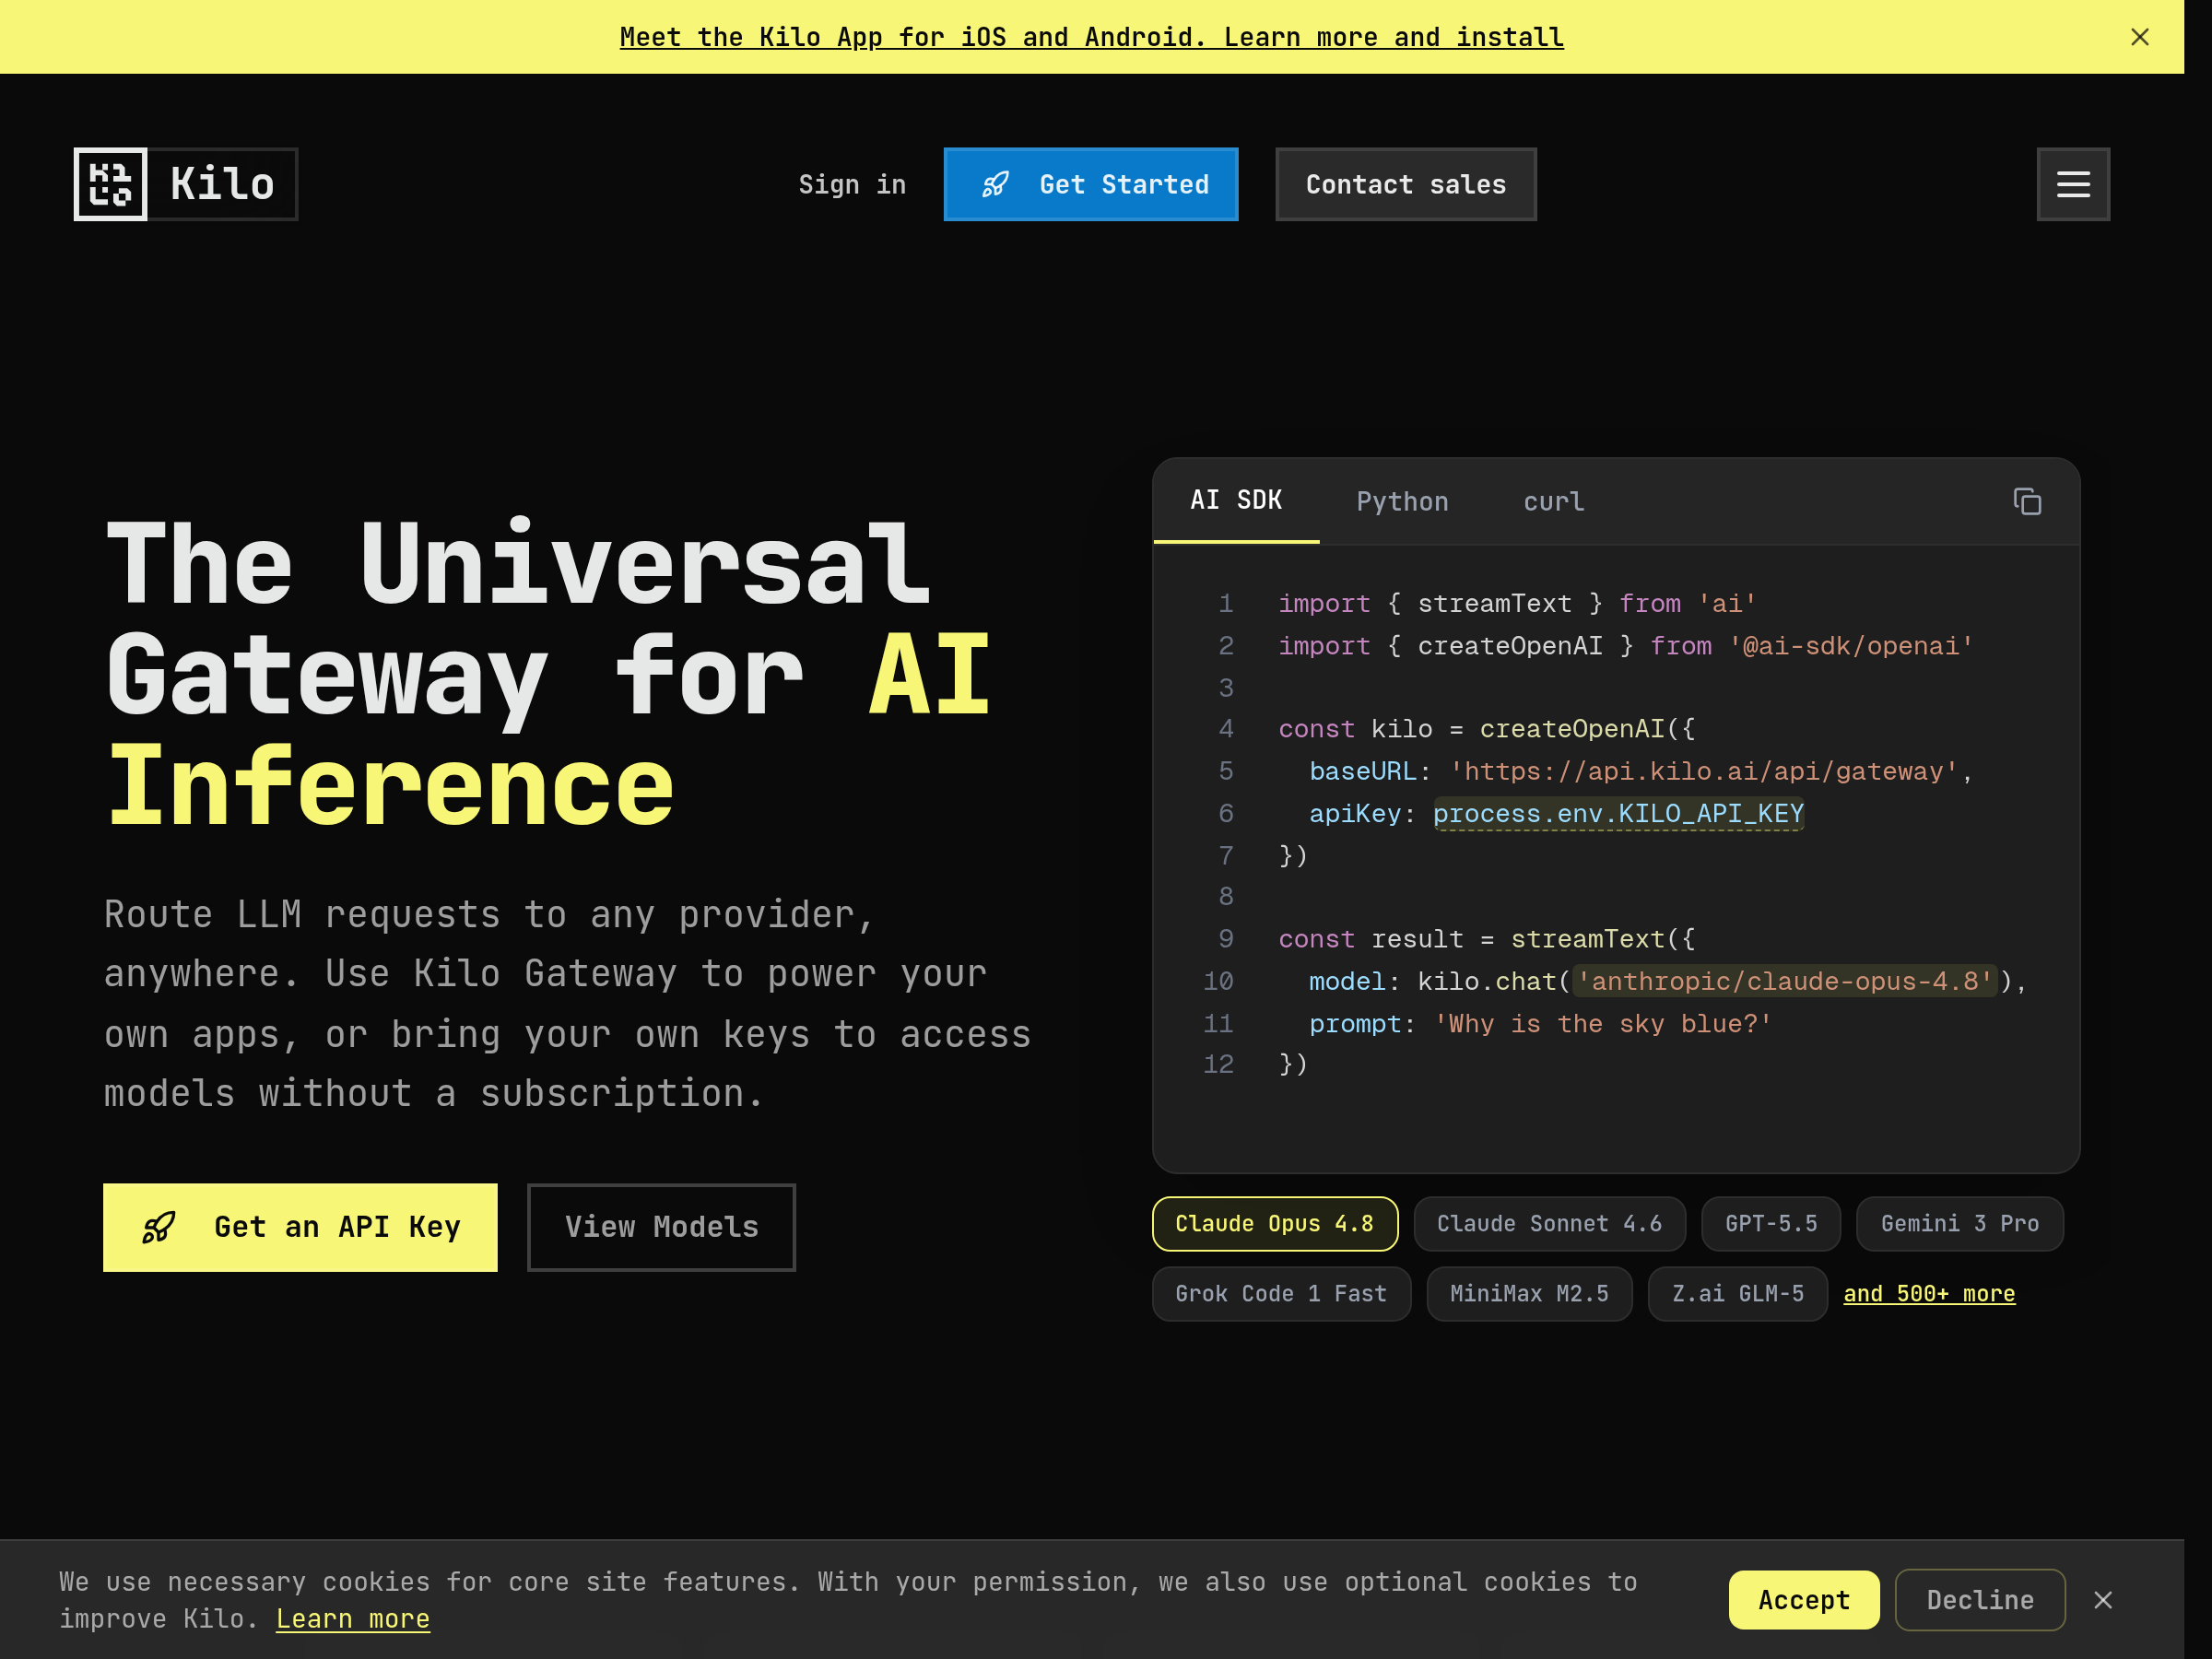Click the 'Route LLM requests' description paragraph
The width and height of the screenshot is (2212, 1659).
tap(567, 1003)
